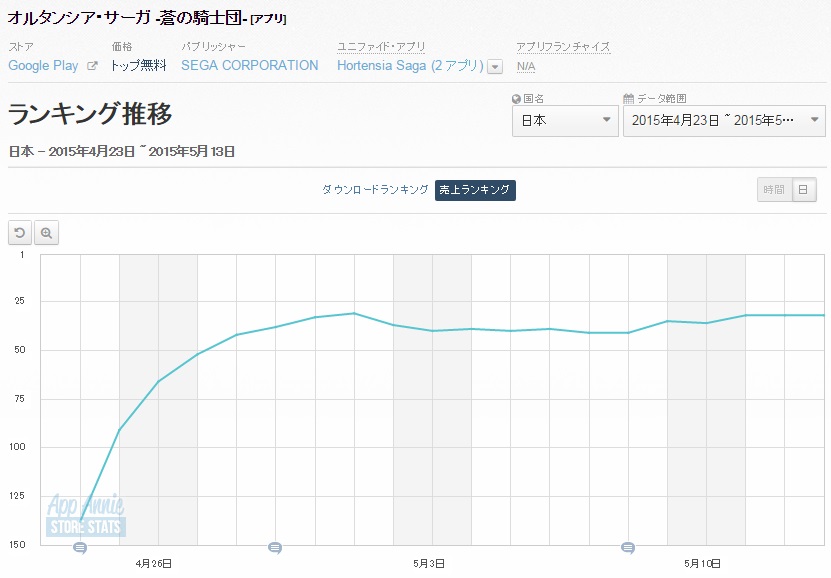Image resolution: width=831 pixels, height=578 pixels.
Task: Open the SEGA CORPORATION publisher link
Action: click(x=250, y=66)
